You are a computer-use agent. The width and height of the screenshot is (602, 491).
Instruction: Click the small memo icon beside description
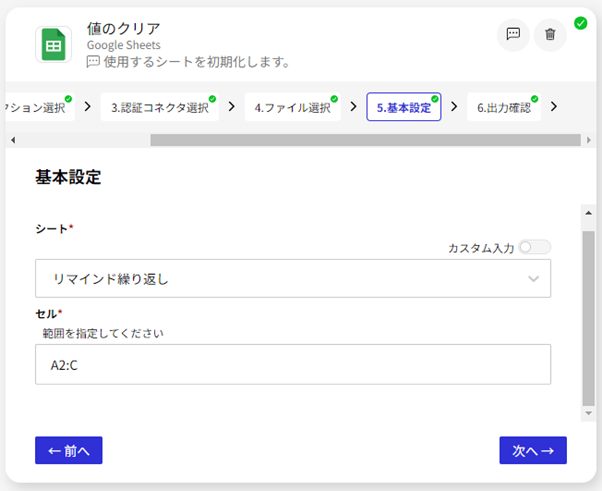(93, 62)
